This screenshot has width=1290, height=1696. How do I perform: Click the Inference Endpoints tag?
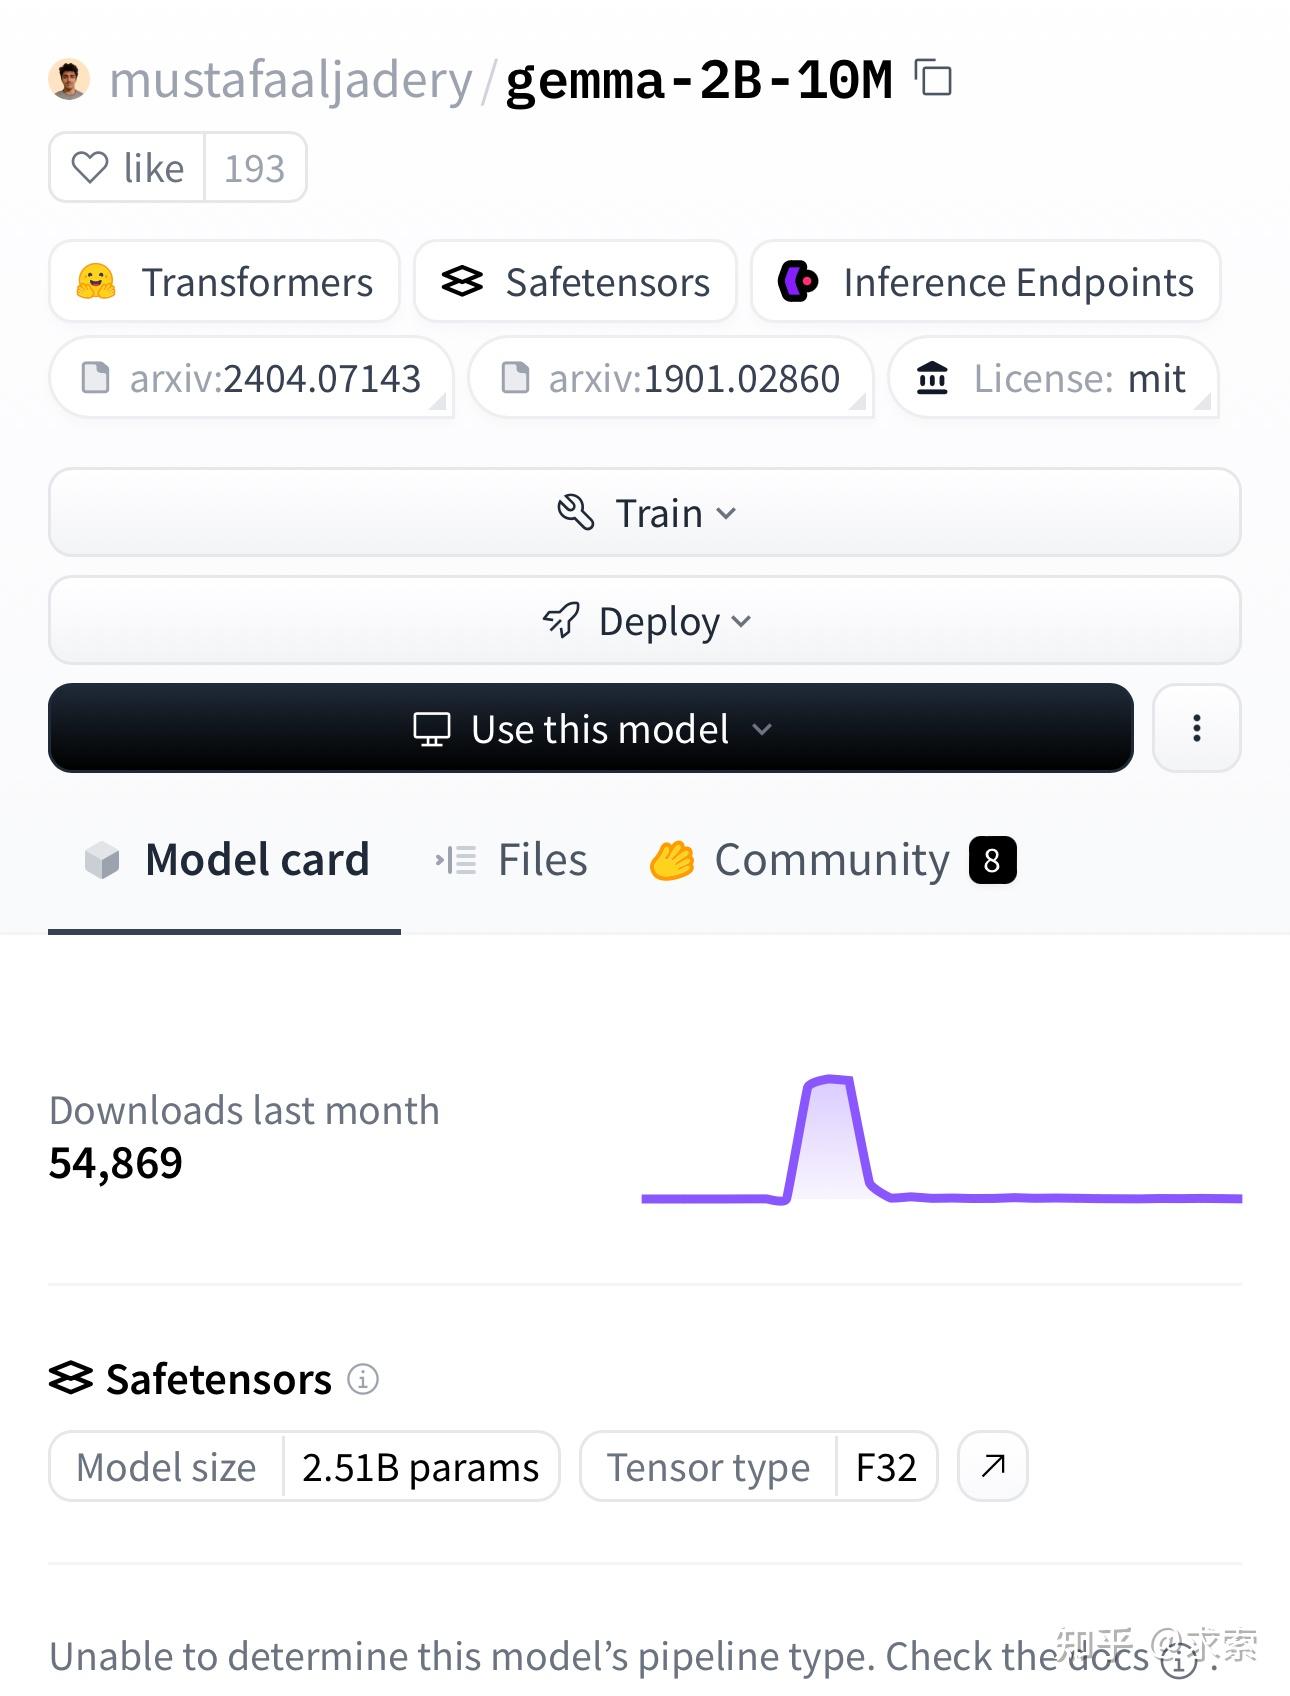coord(985,282)
